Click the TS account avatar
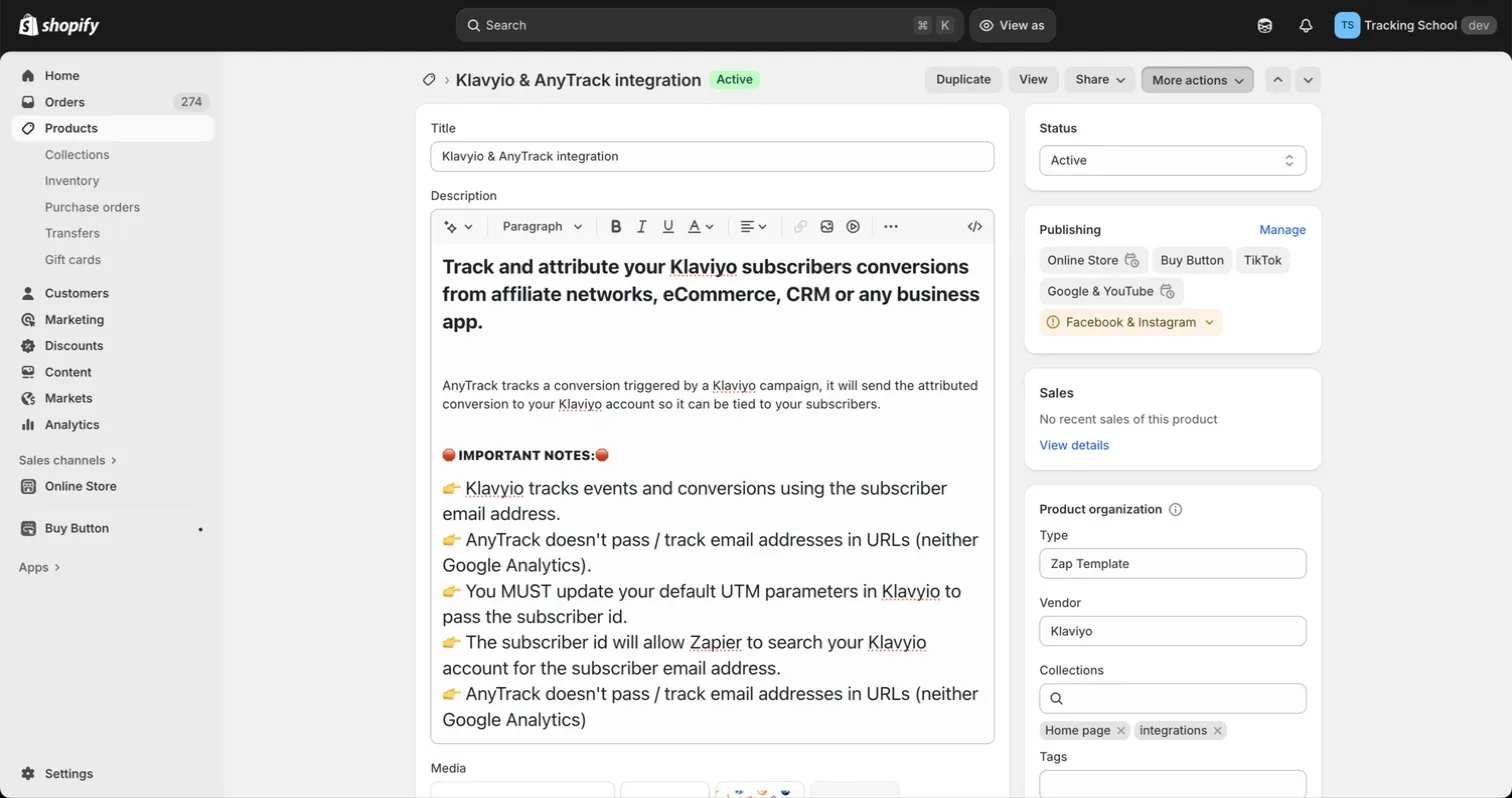Screen dimensions: 1512x798 tap(1346, 25)
